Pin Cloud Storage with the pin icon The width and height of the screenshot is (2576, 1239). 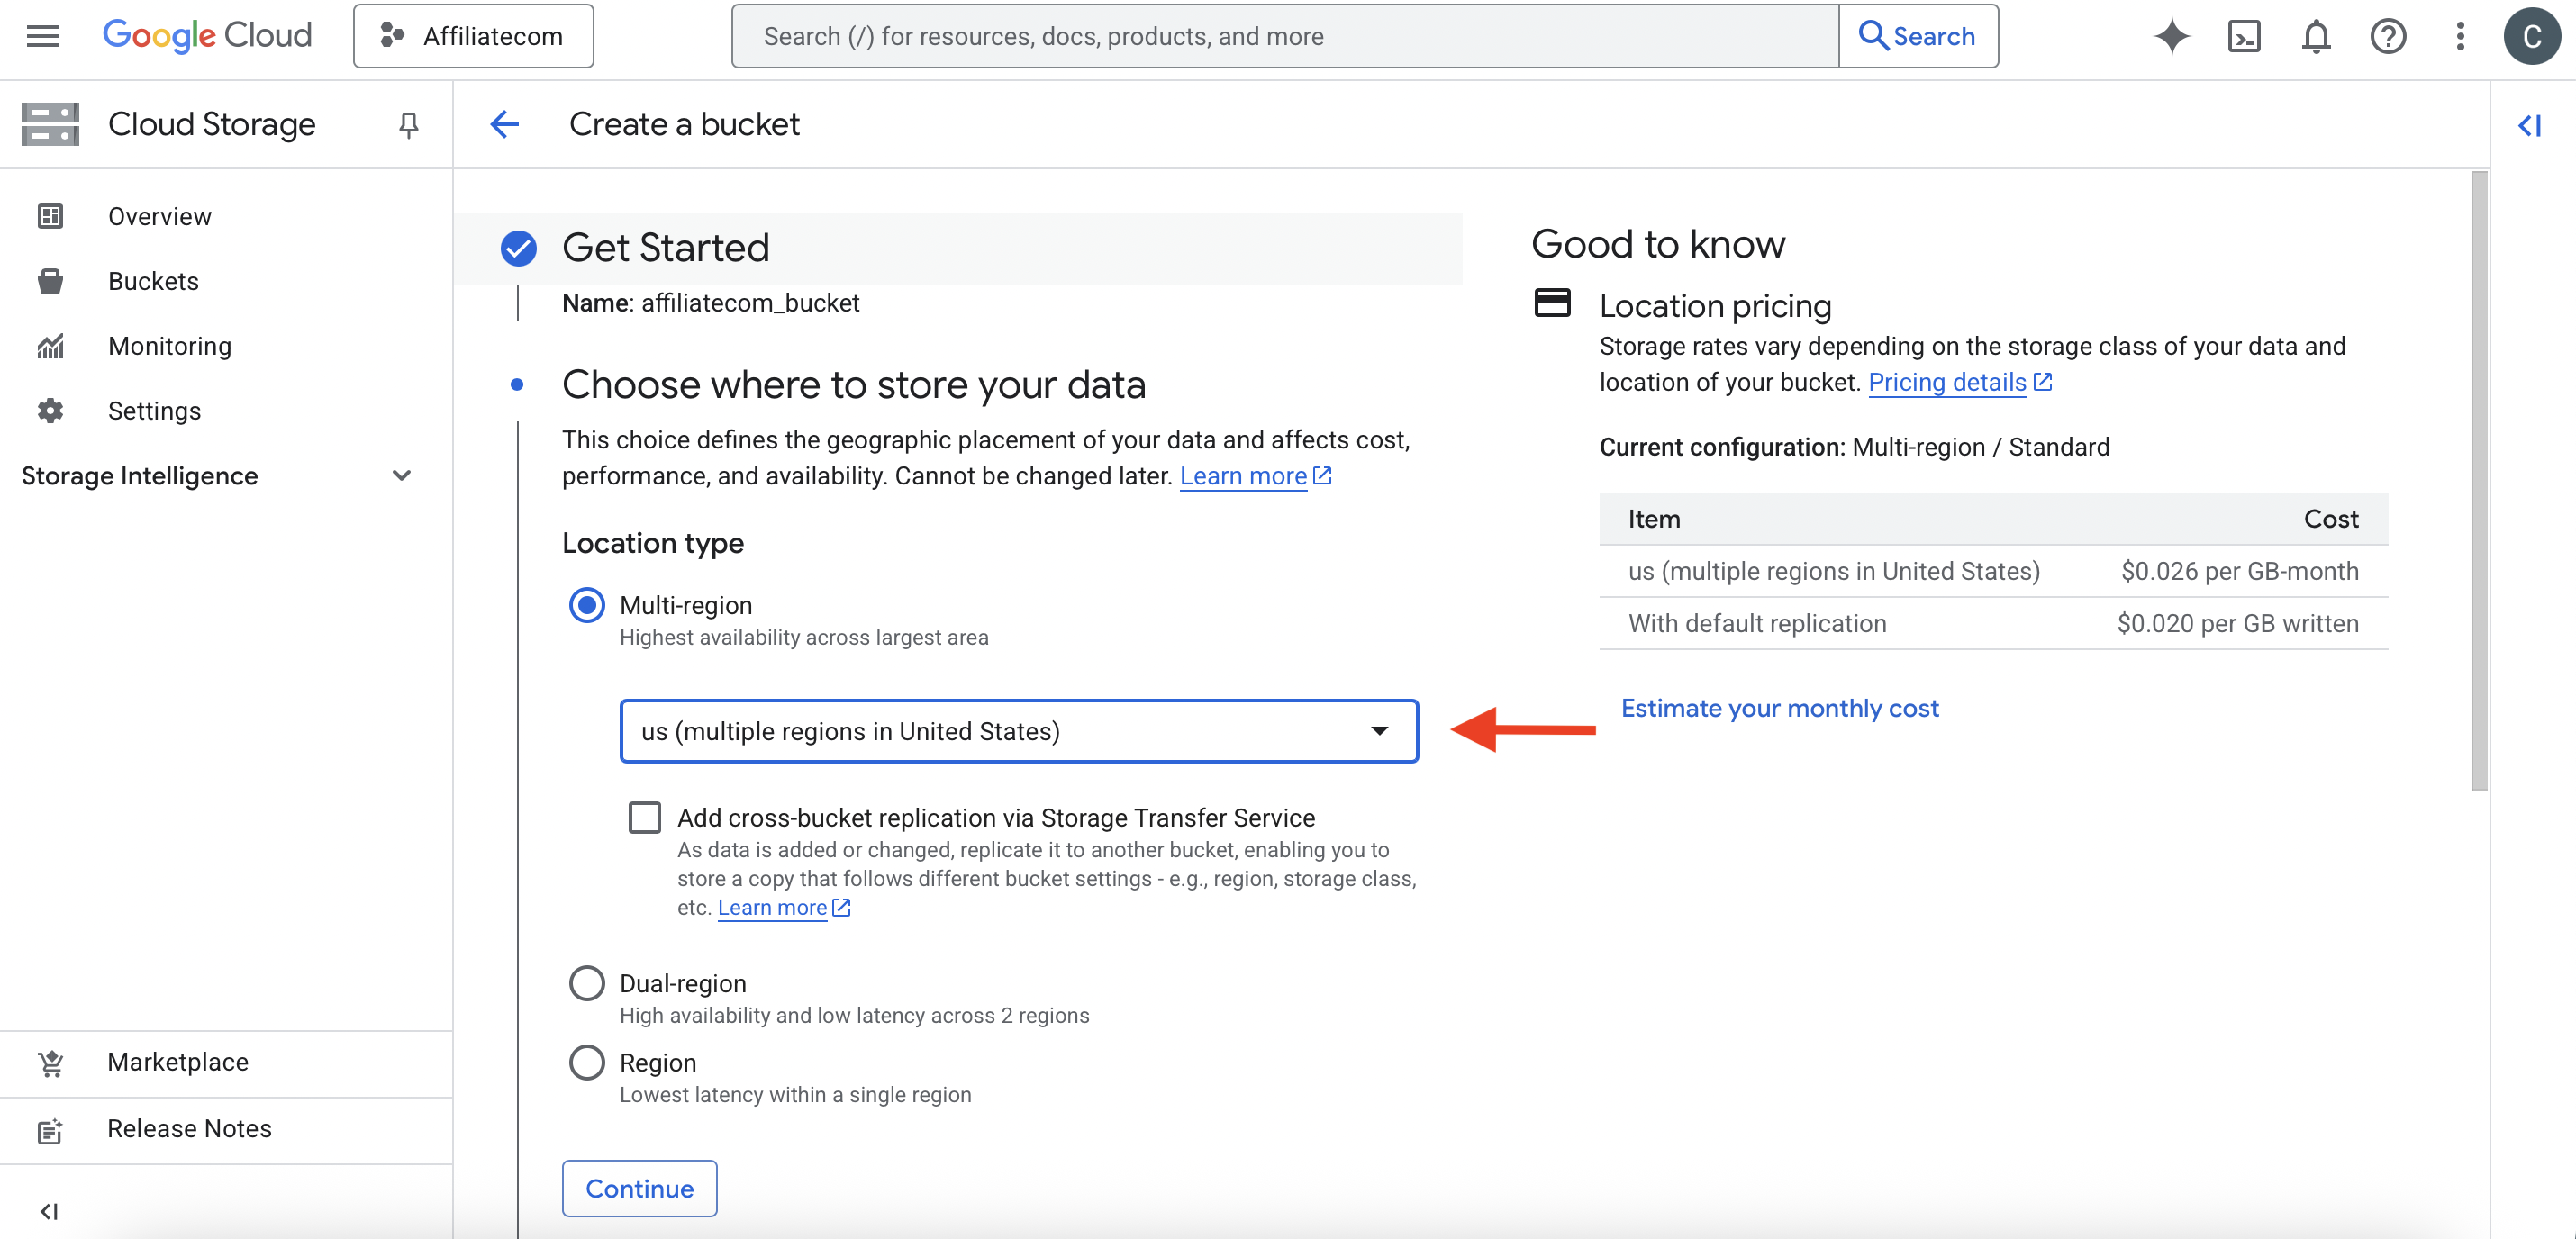[408, 124]
